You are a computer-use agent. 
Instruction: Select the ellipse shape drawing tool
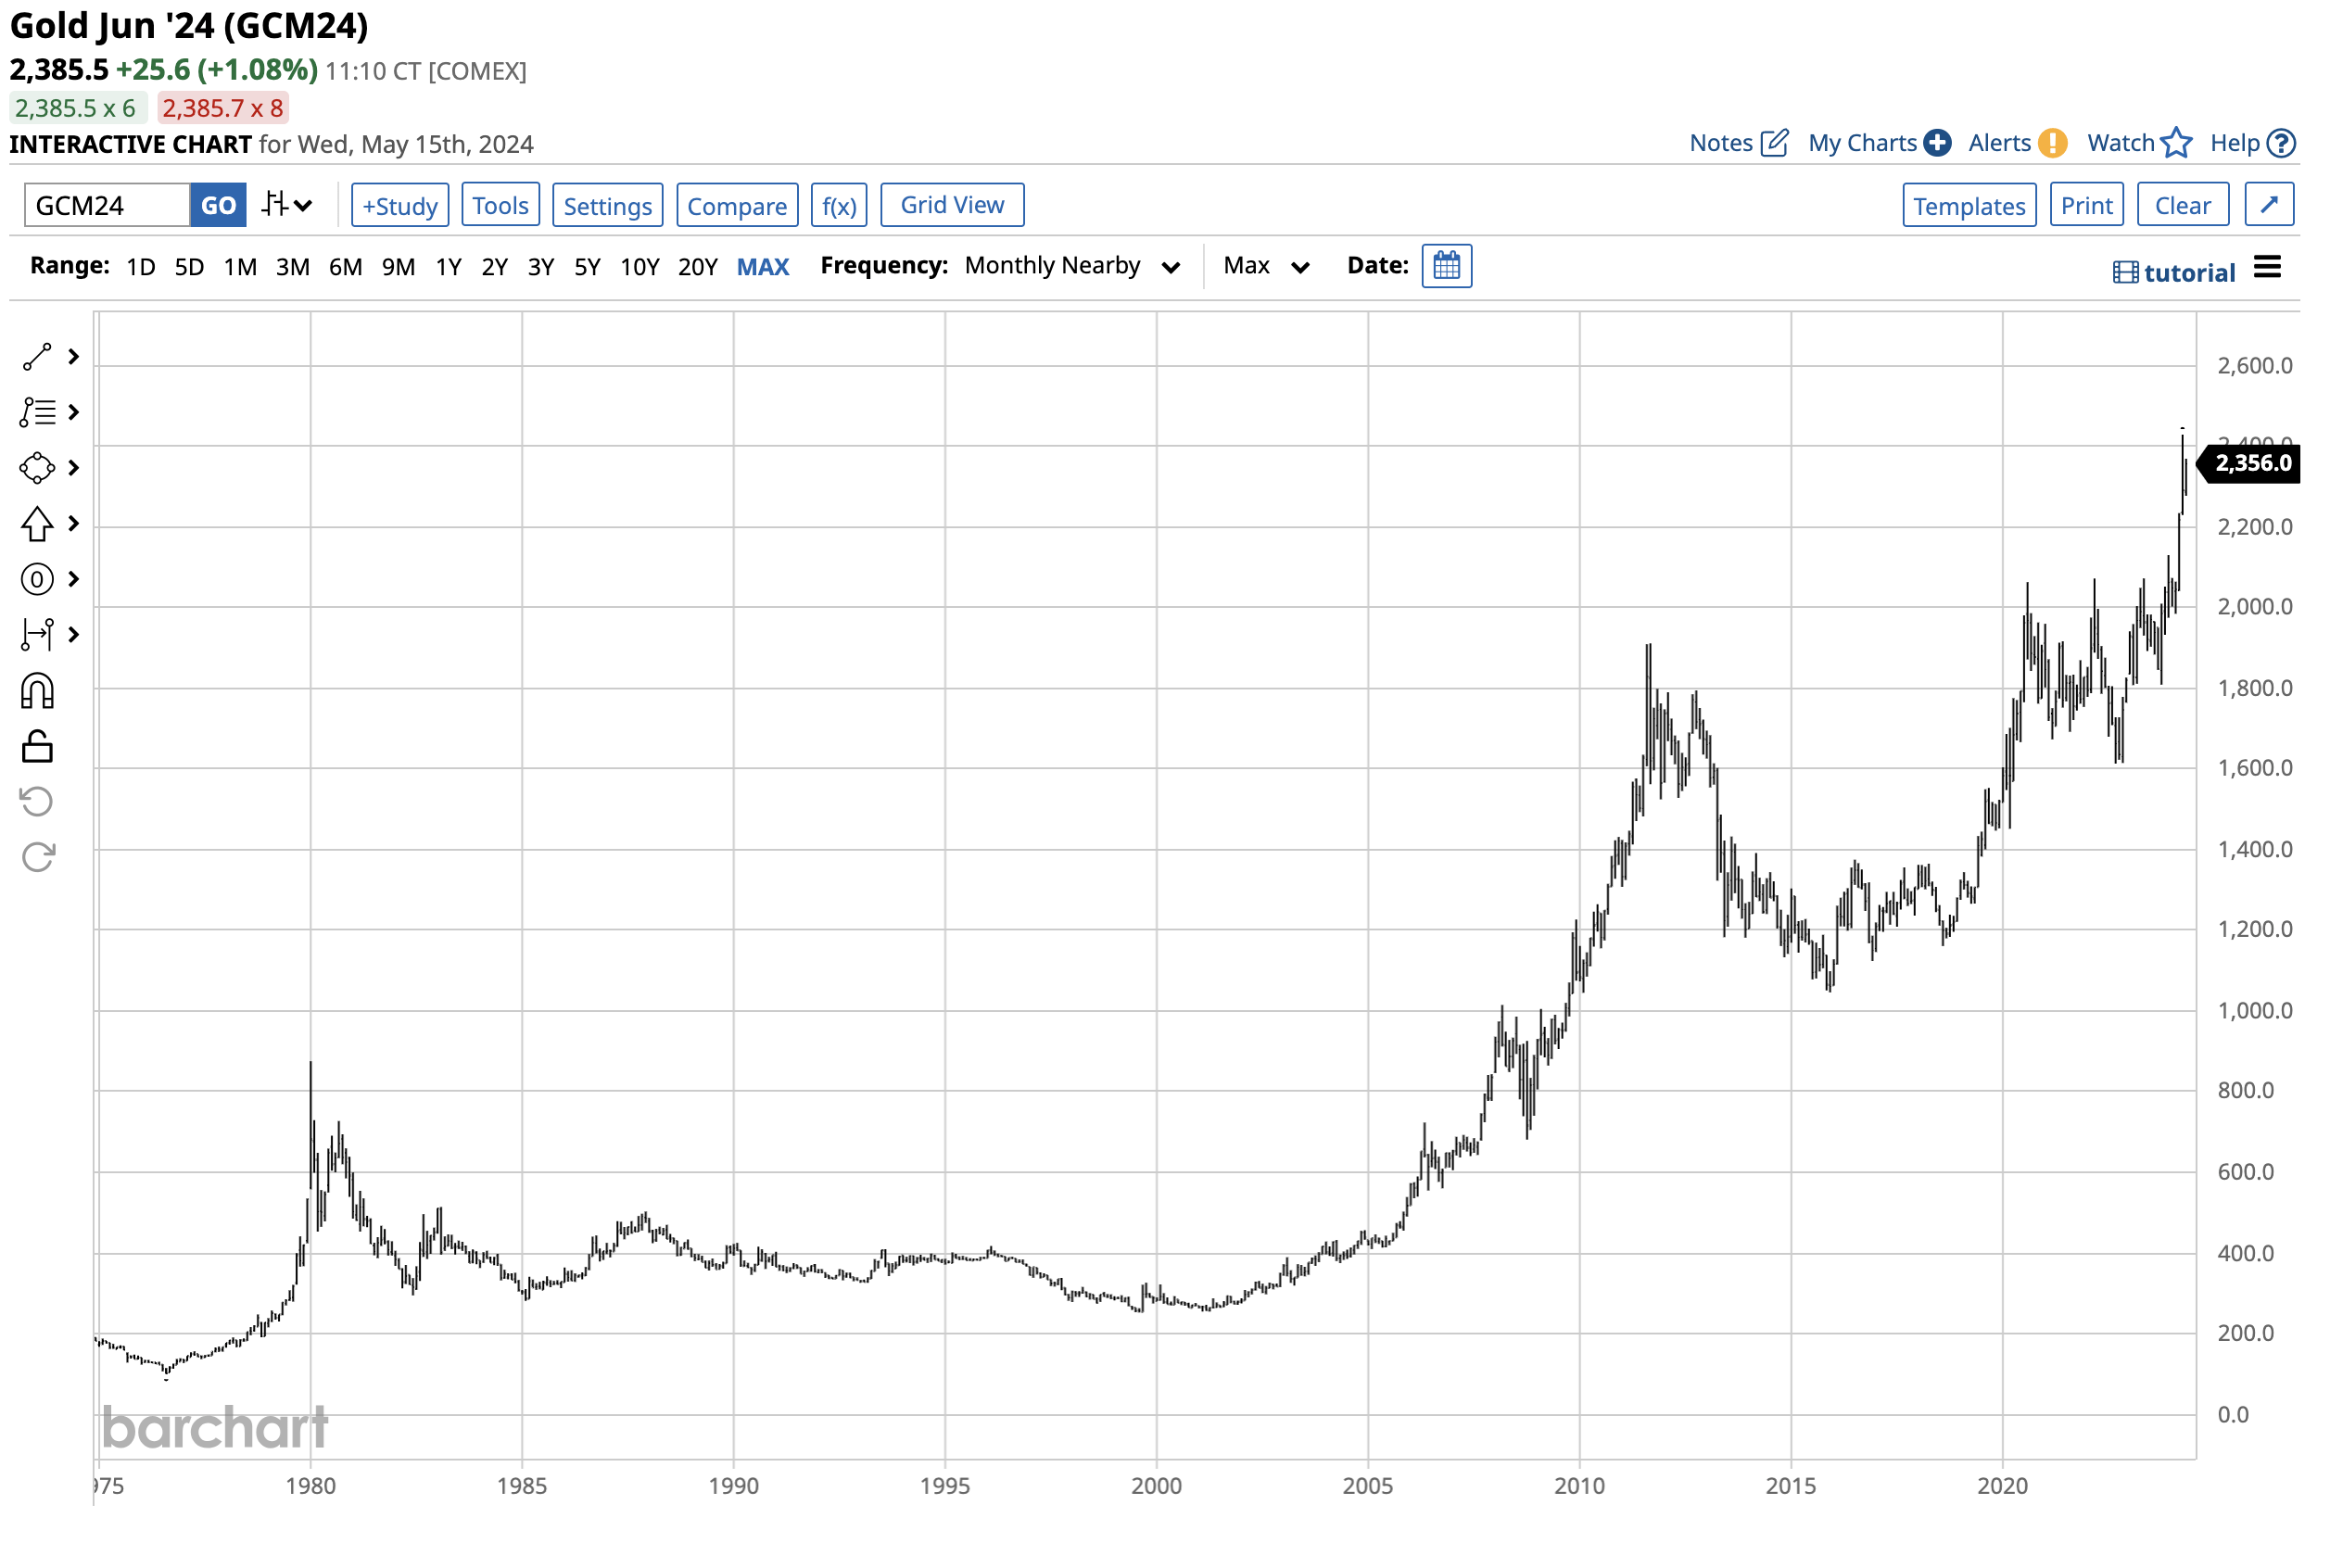[x=37, y=467]
